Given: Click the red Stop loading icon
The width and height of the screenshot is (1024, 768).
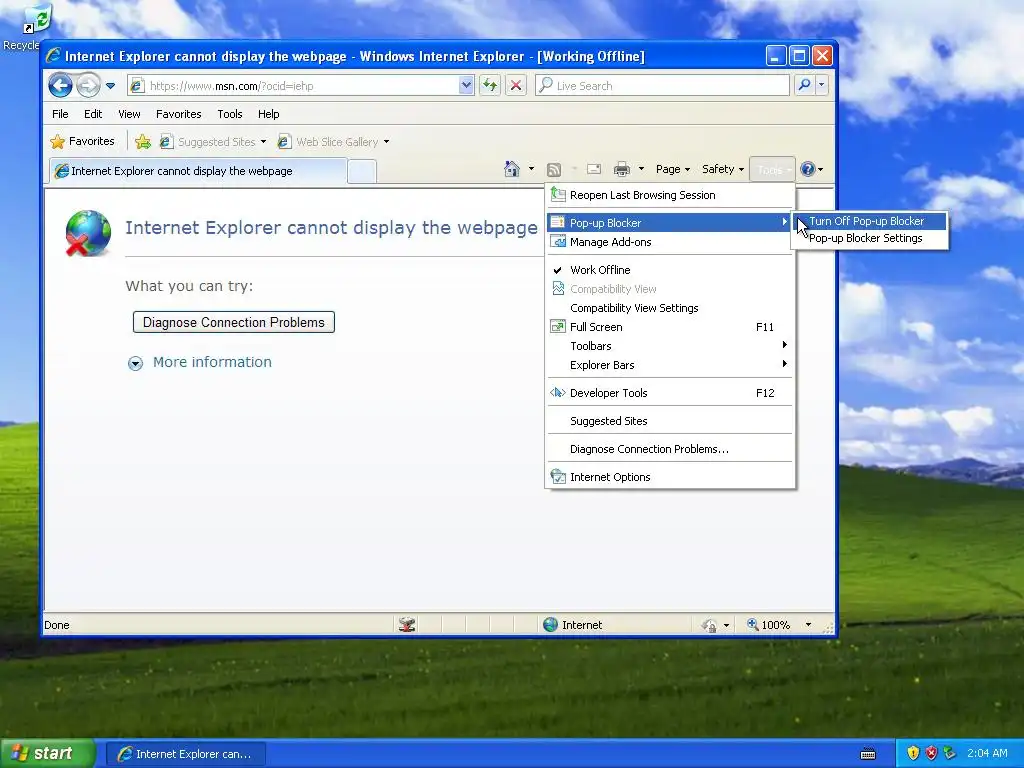Looking at the screenshot, I should pos(516,86).
